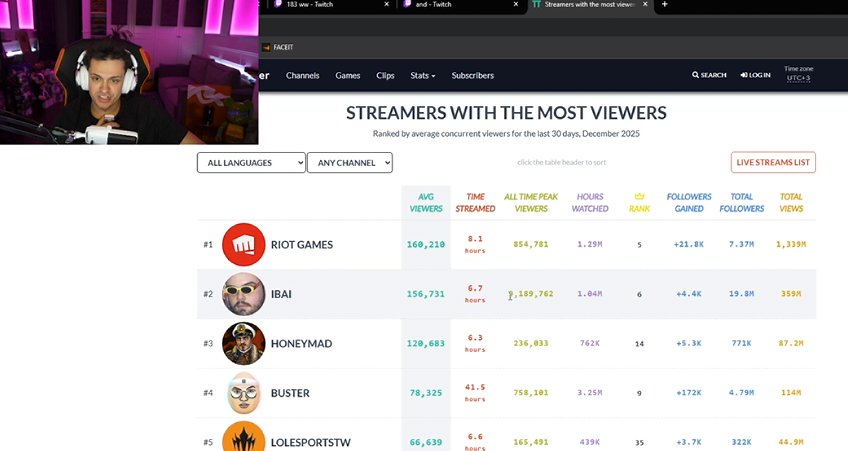This screenshot has height=451, width=848.
Task: Sort by Avg Viewers column header
Action: coord(426,203)
